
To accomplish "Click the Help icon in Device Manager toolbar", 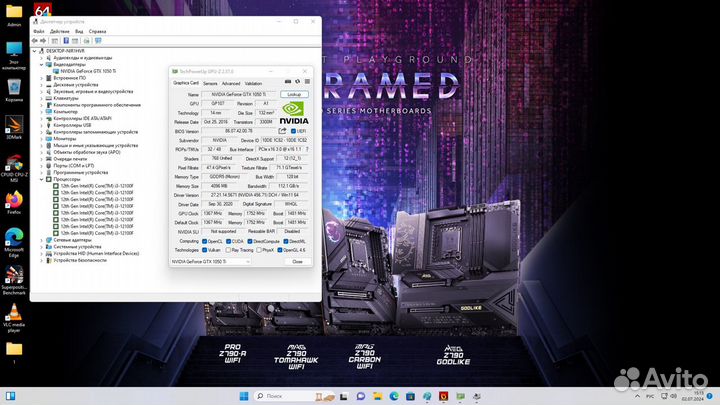I will click(66, 41).
